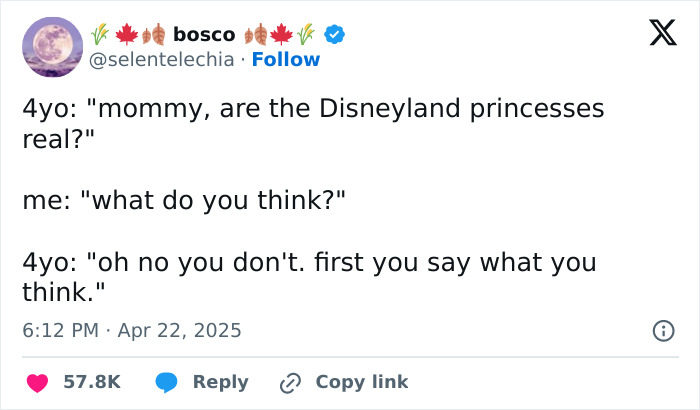The image size is (700, 410).
Task: Click the first red maple leaf emoji
Action: (125, 34)
